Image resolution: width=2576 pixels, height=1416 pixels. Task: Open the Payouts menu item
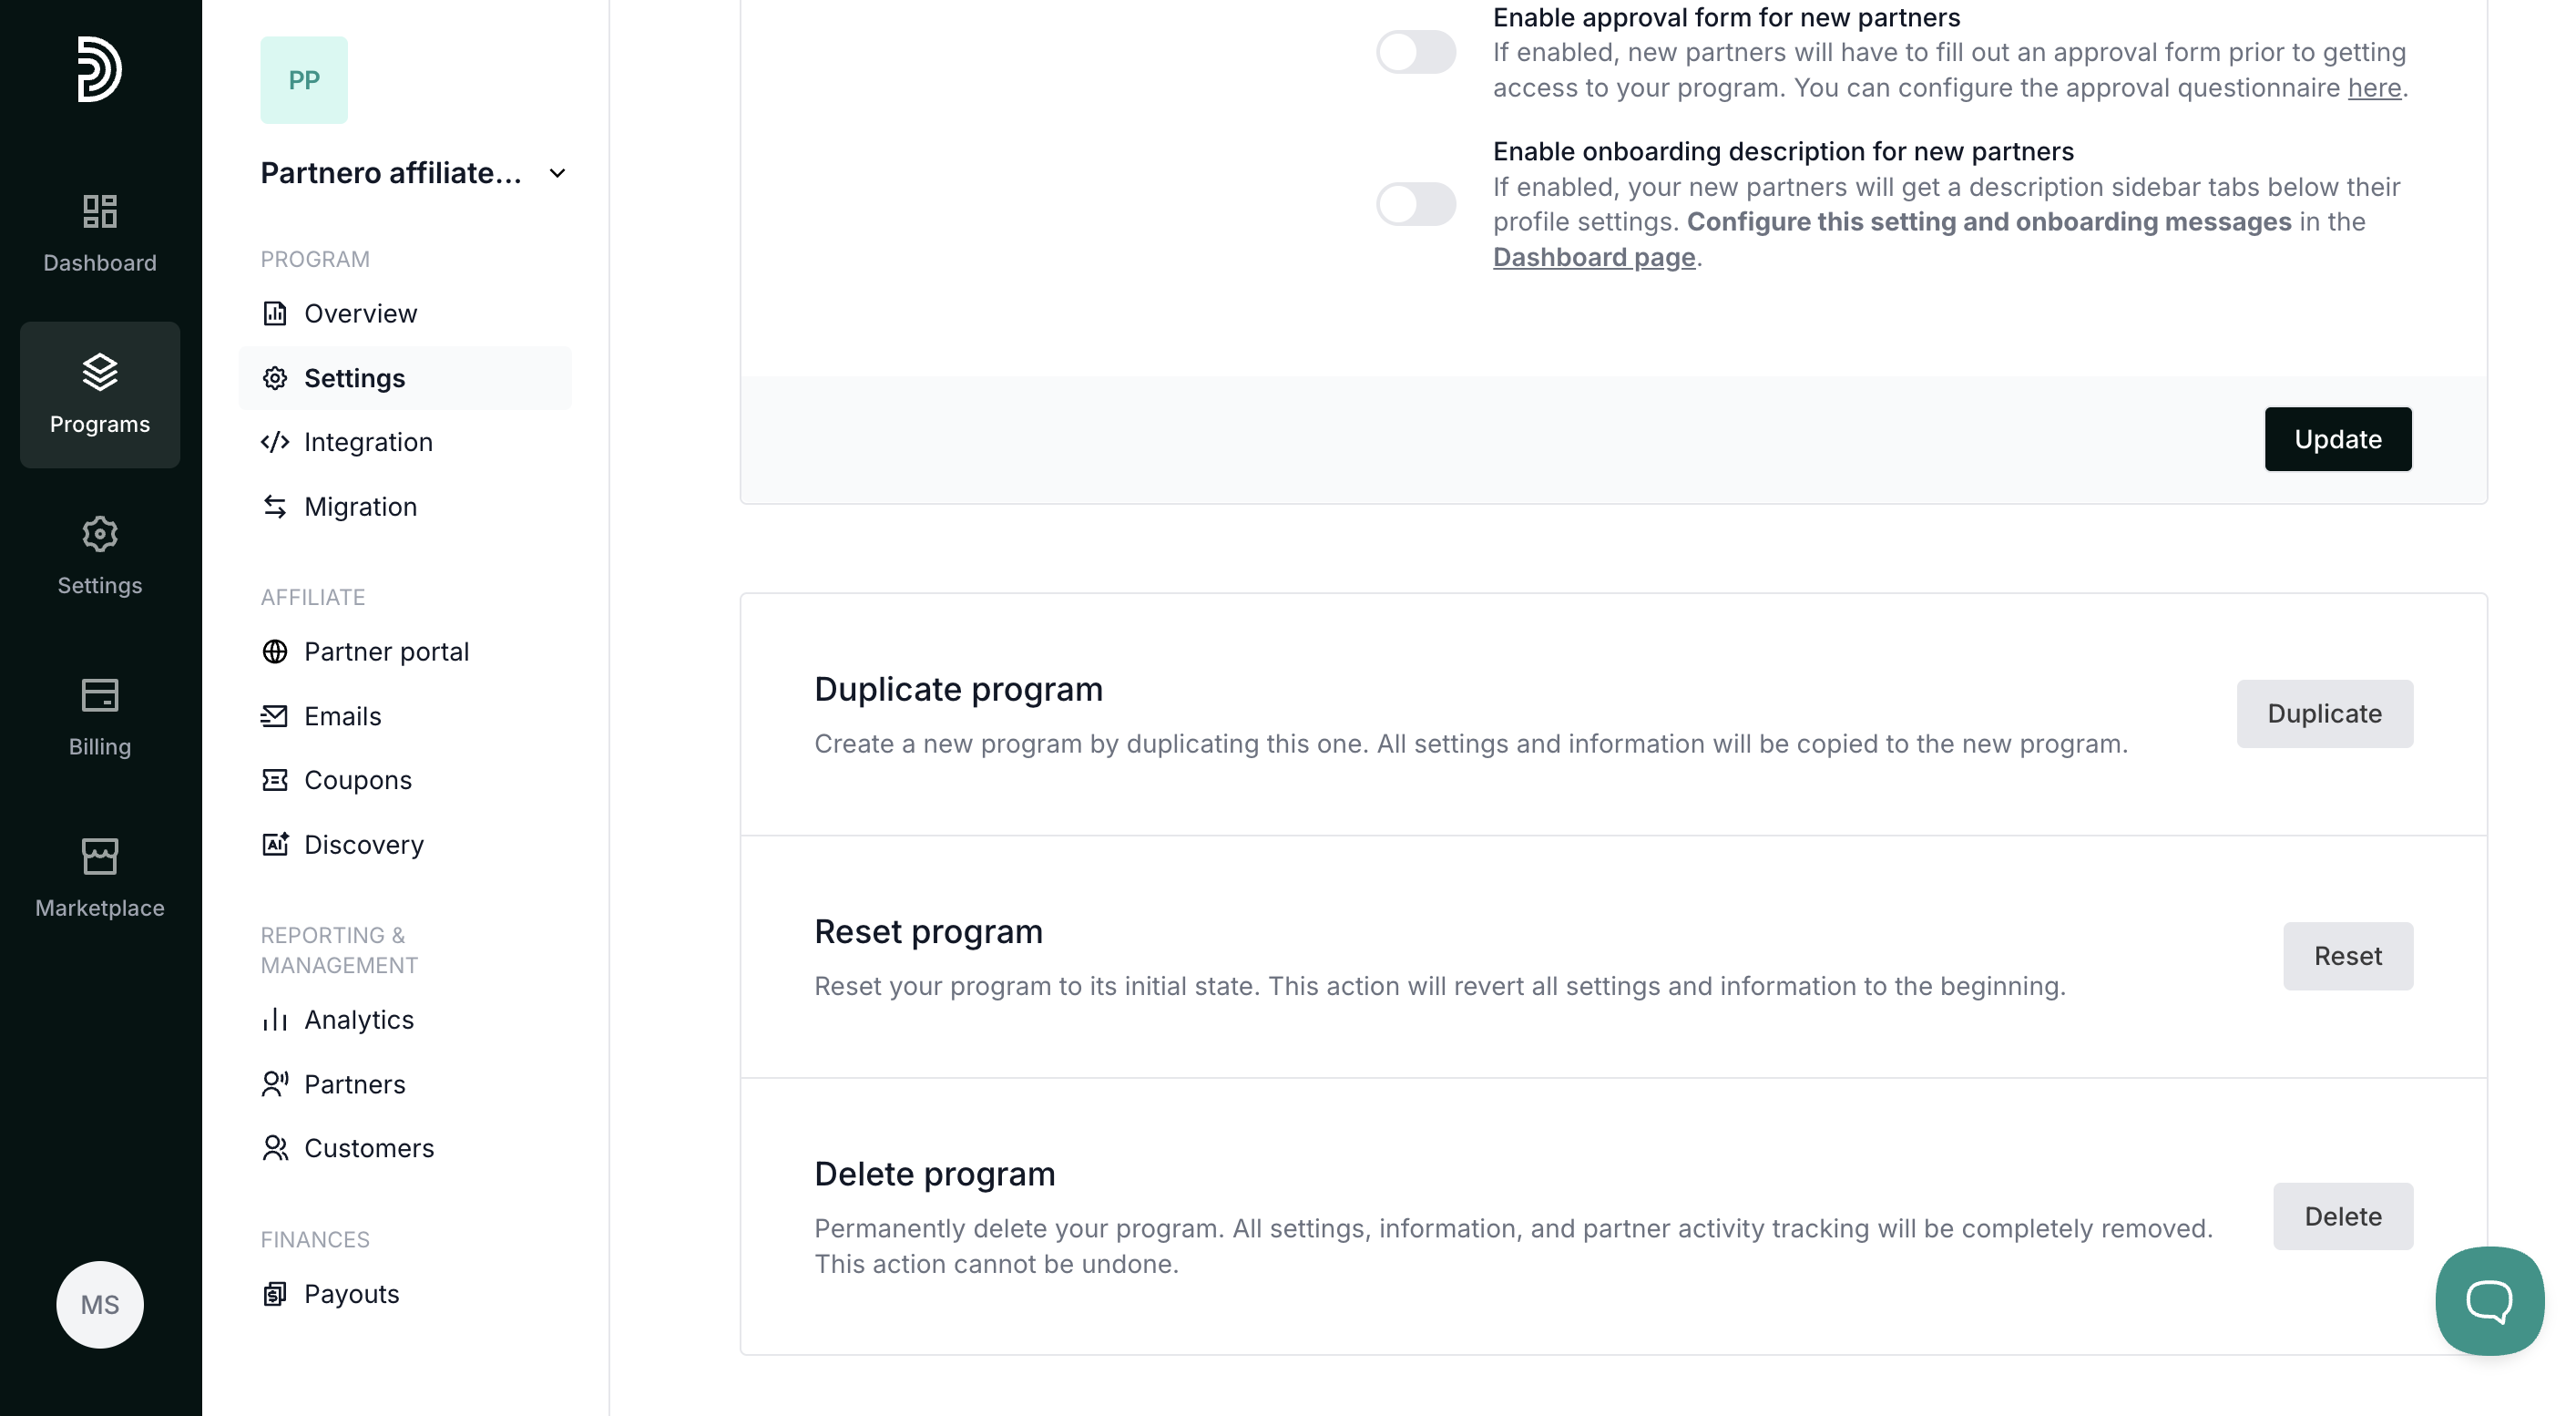coord(351,1294)
